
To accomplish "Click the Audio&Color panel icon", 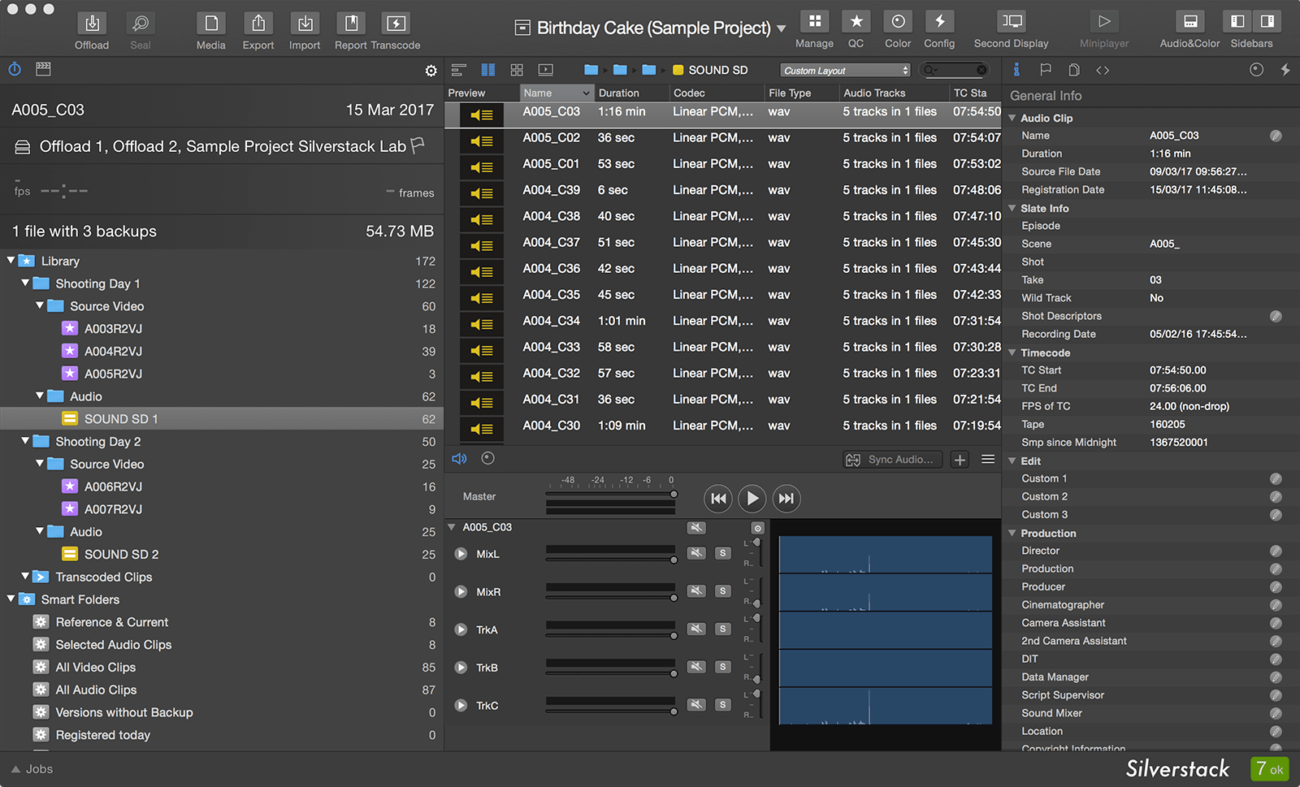I will pyautogui.click(x=1190, y=22).
